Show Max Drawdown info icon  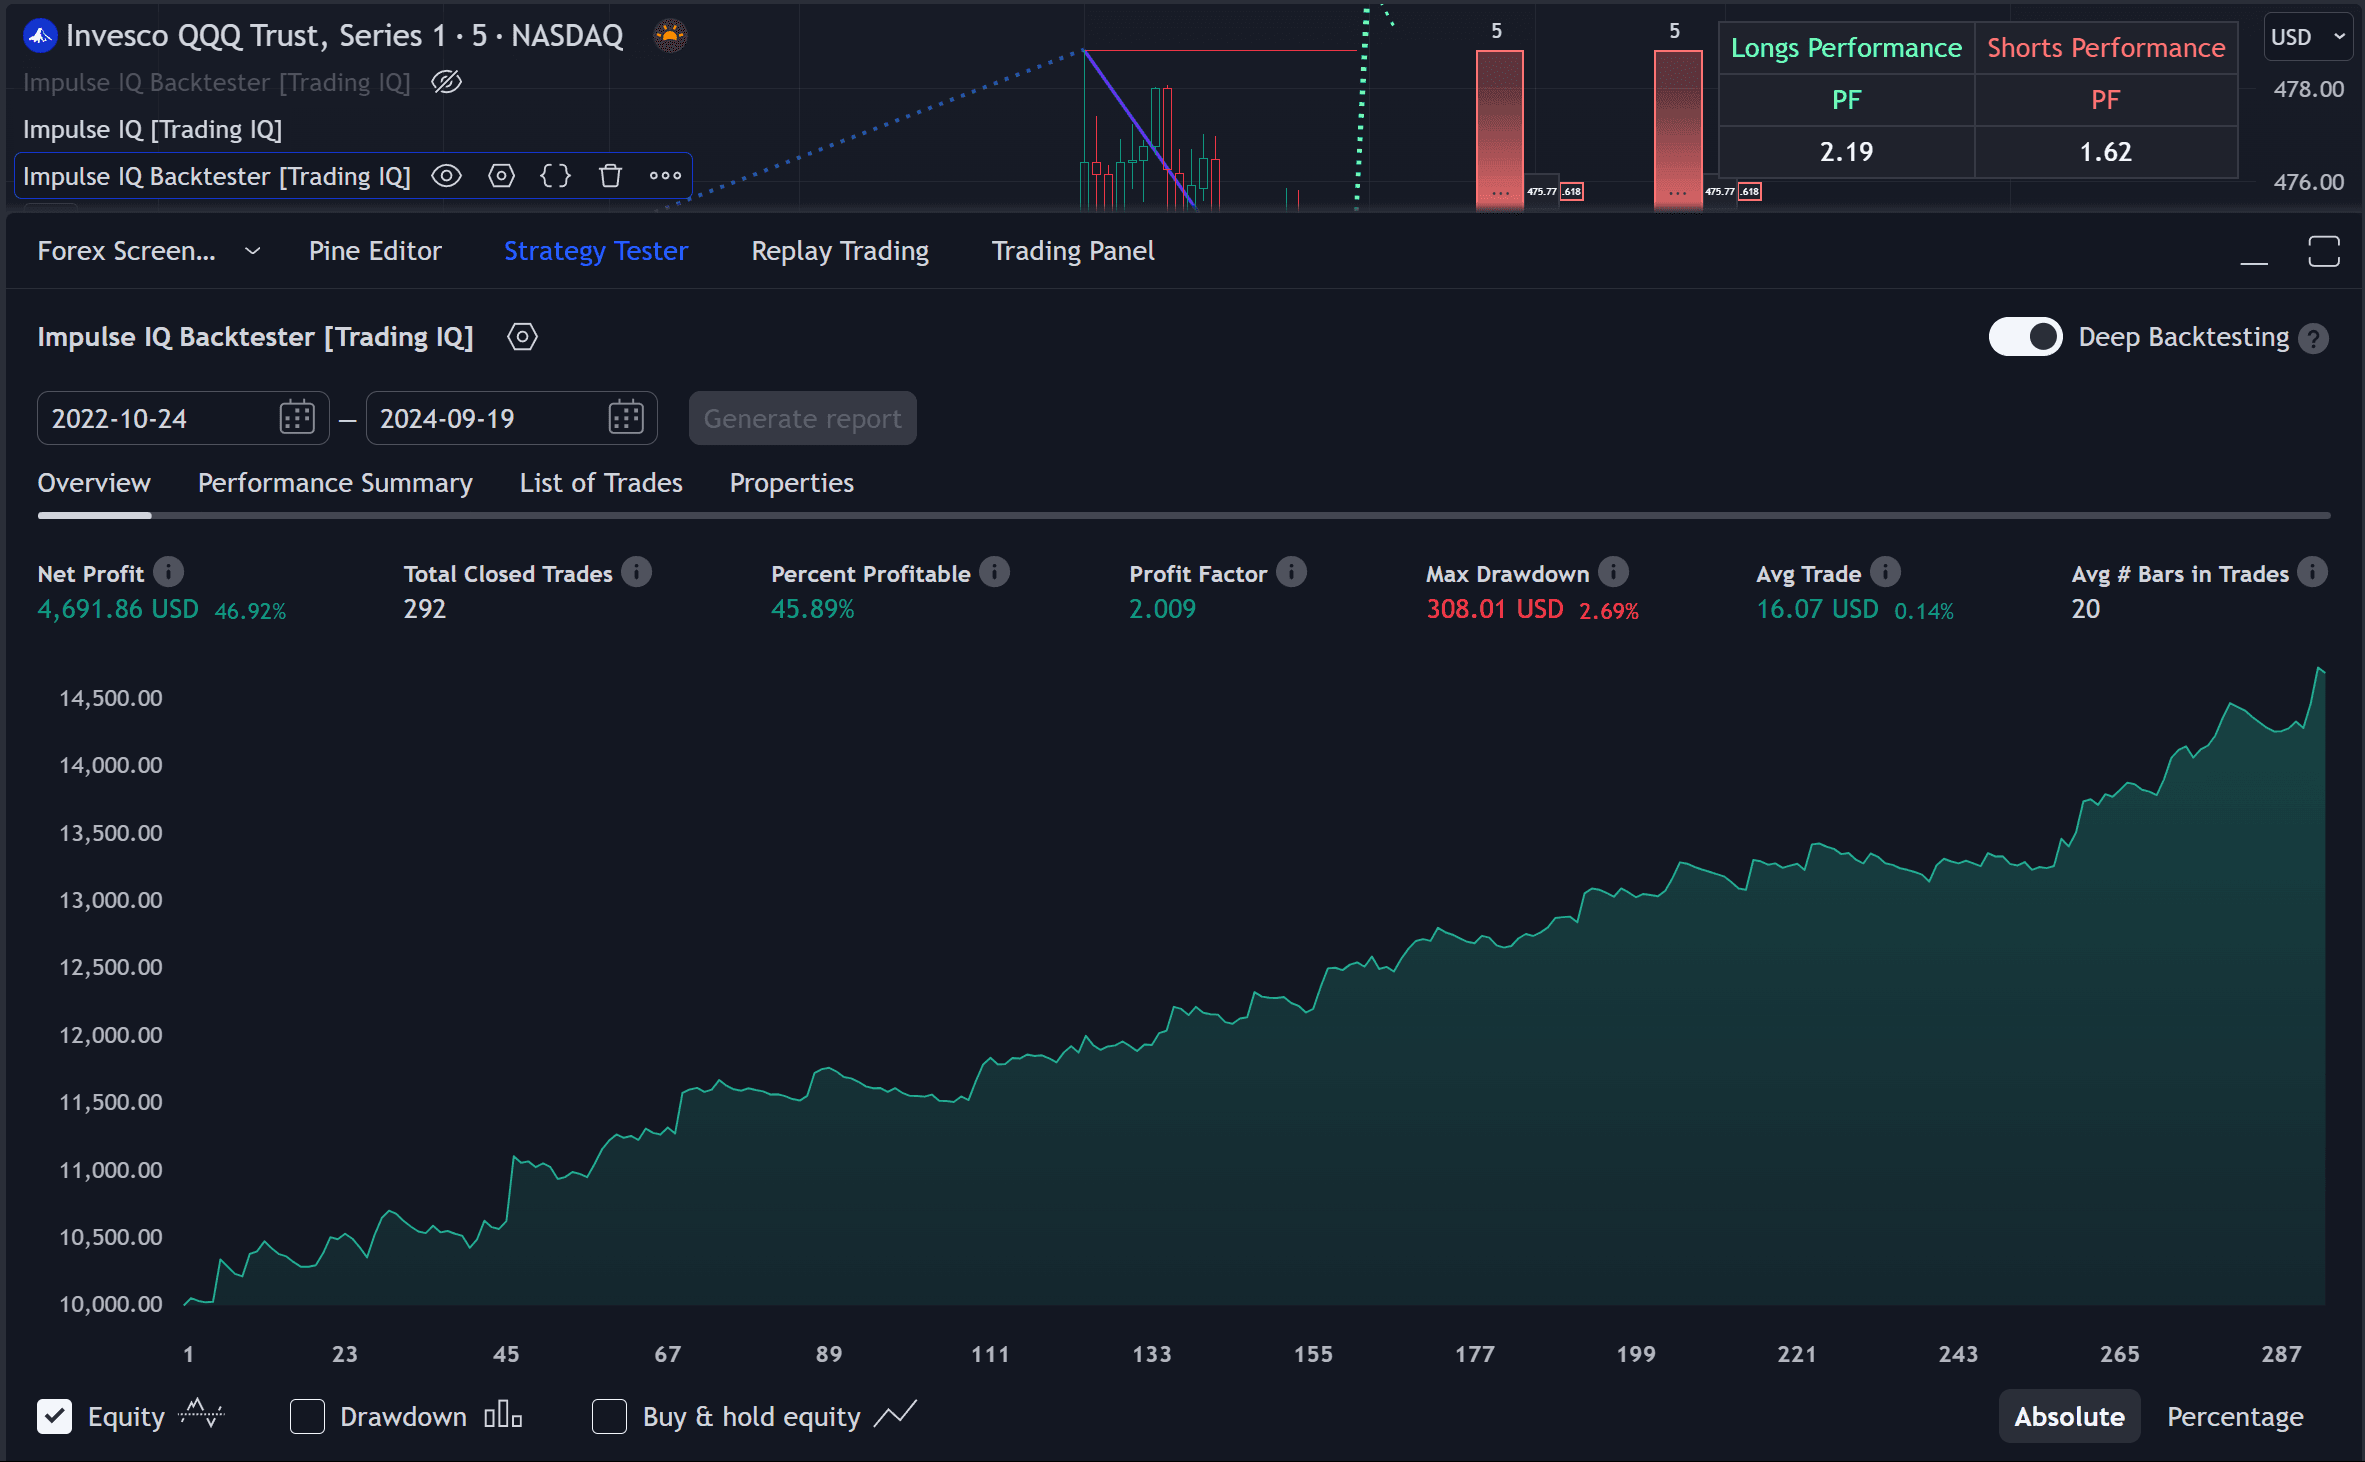(1613, 572)
